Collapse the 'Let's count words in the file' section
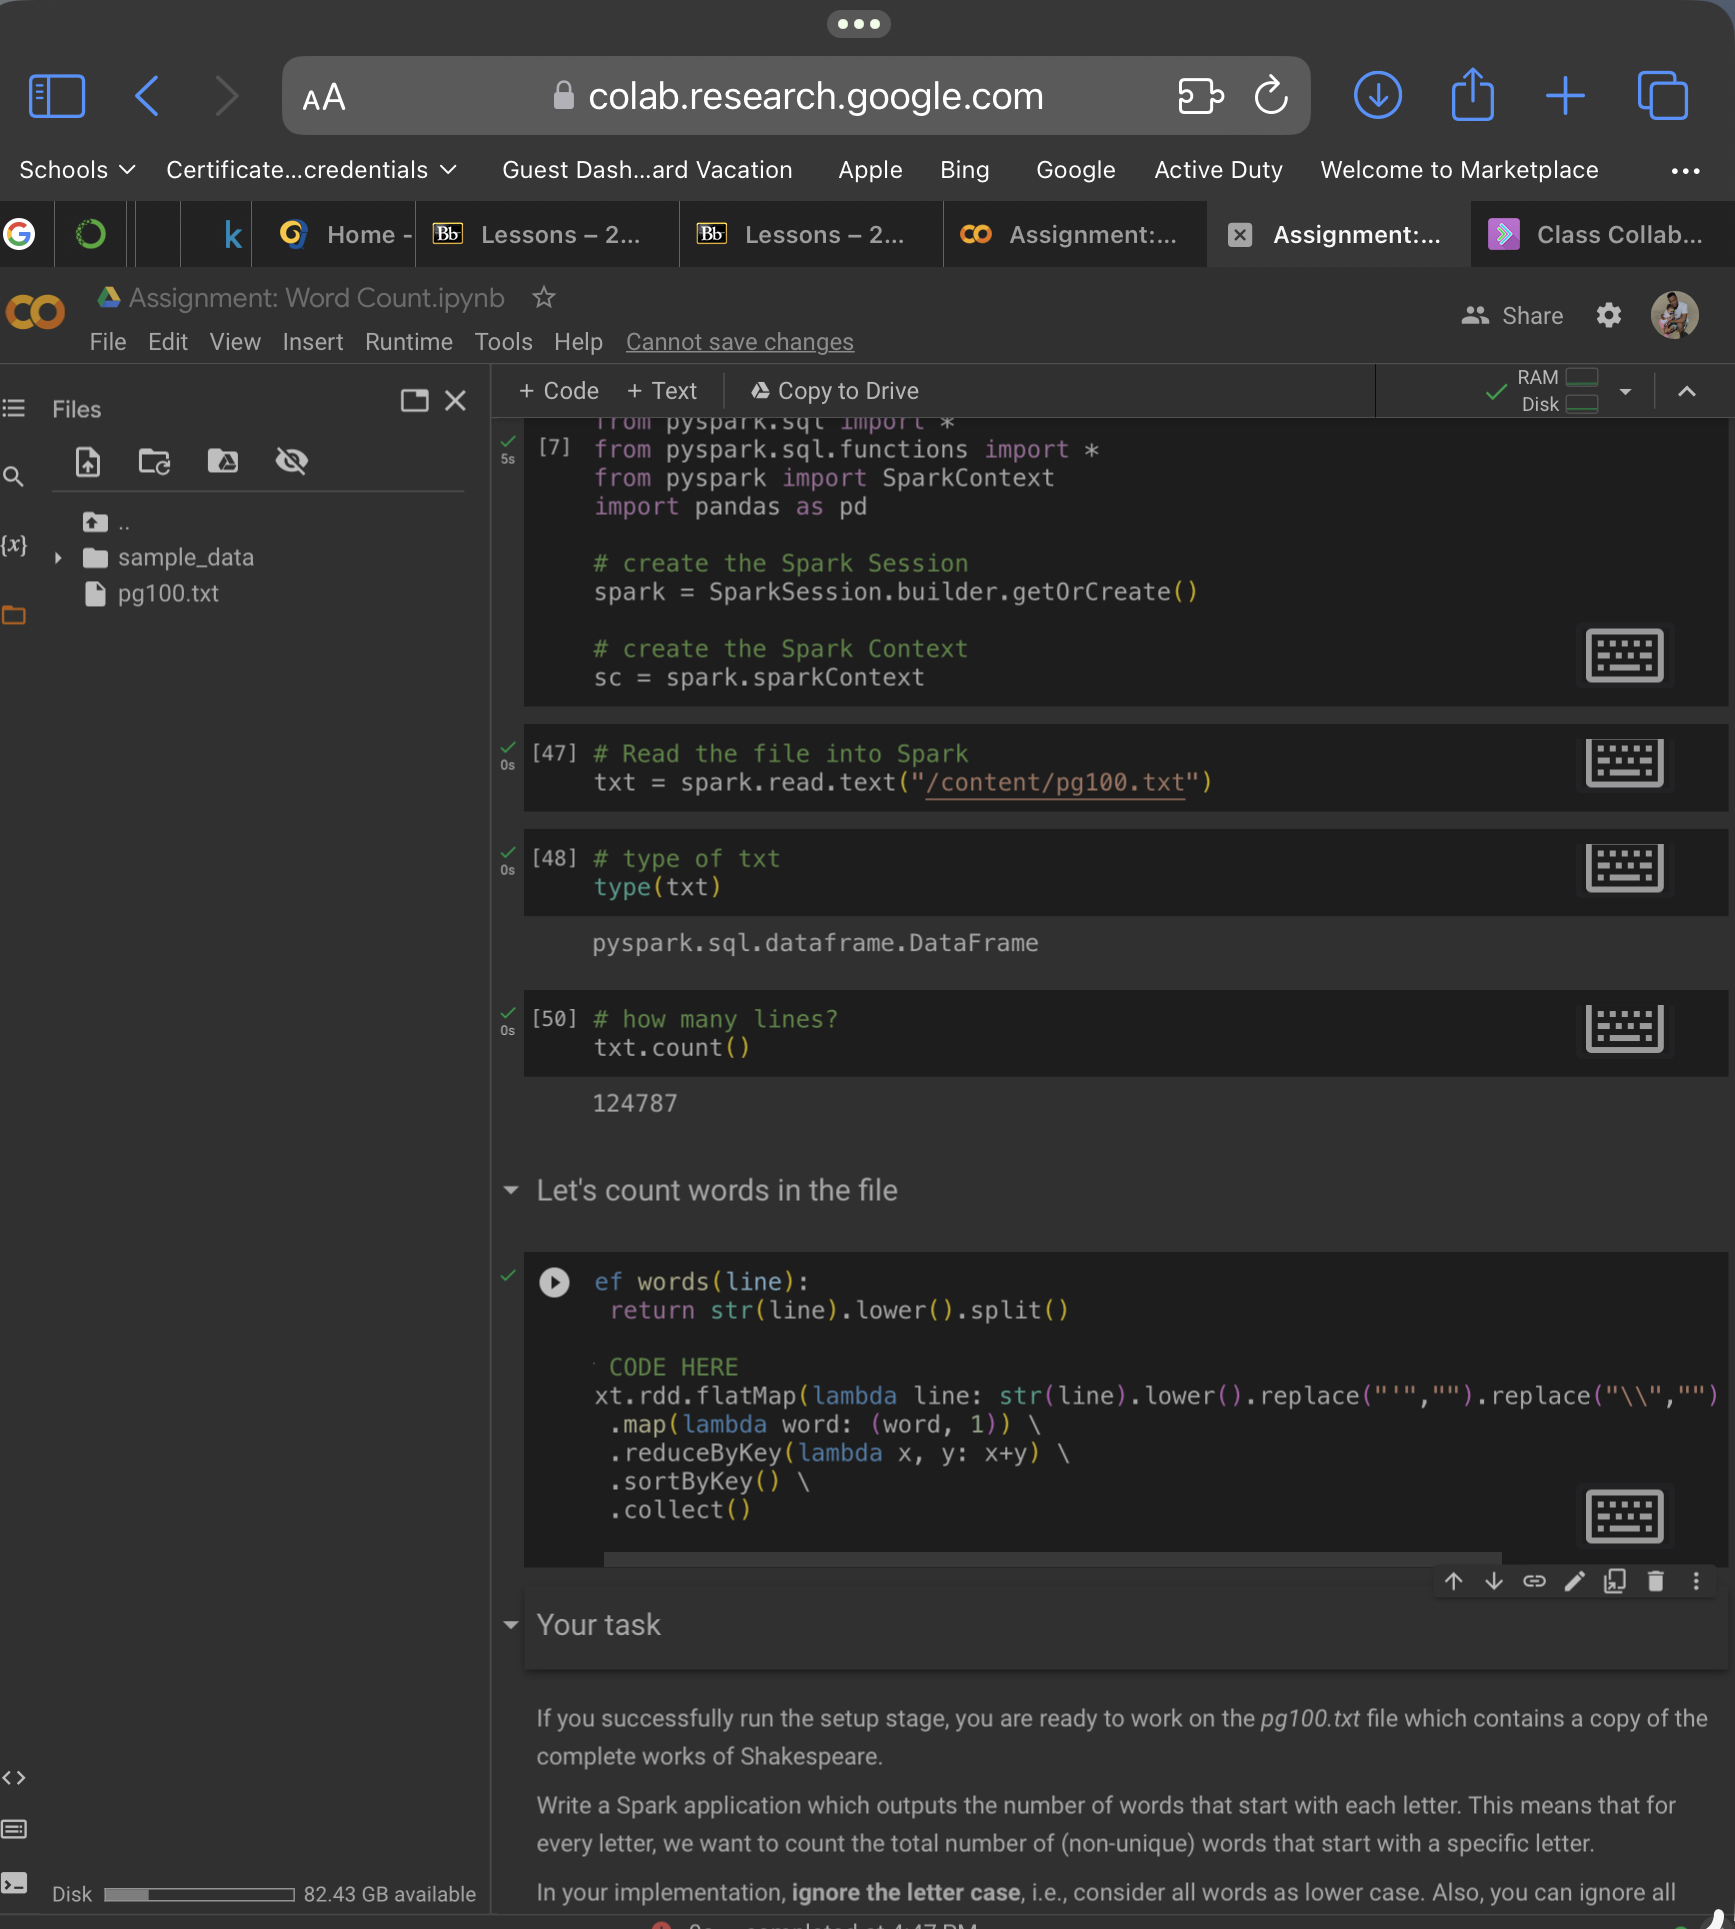The width and height of the screenshot is (1735, 1929). [511, 1190]
